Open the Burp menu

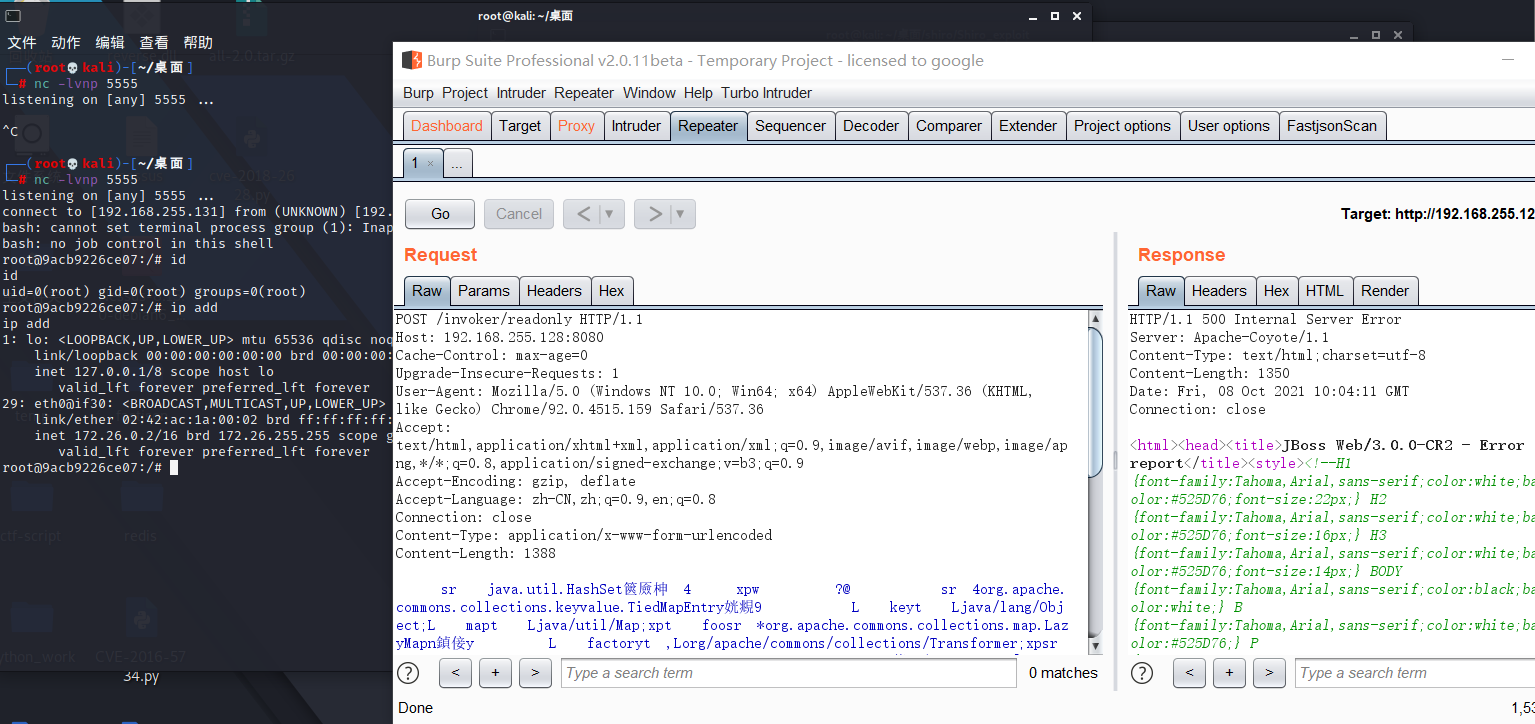(x=418, y=93)
